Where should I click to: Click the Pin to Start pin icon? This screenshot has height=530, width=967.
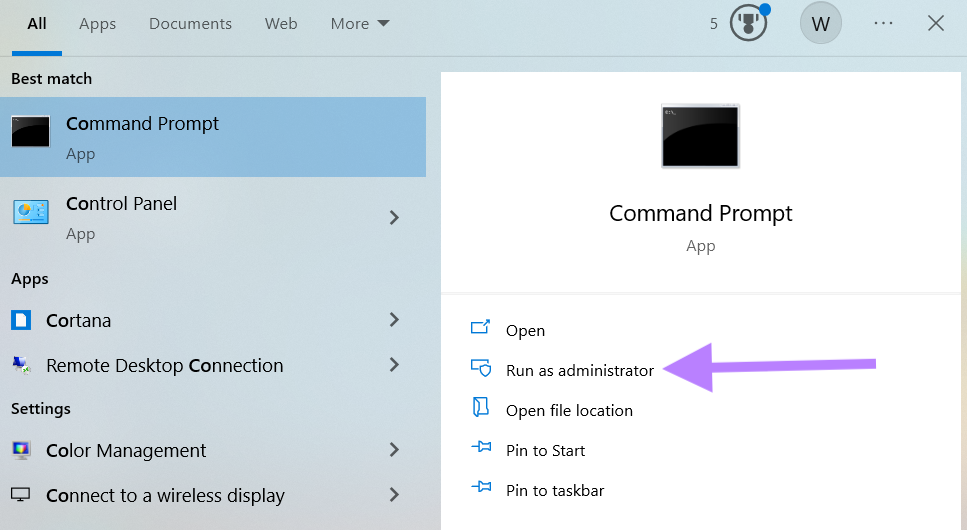pos(481,447)
